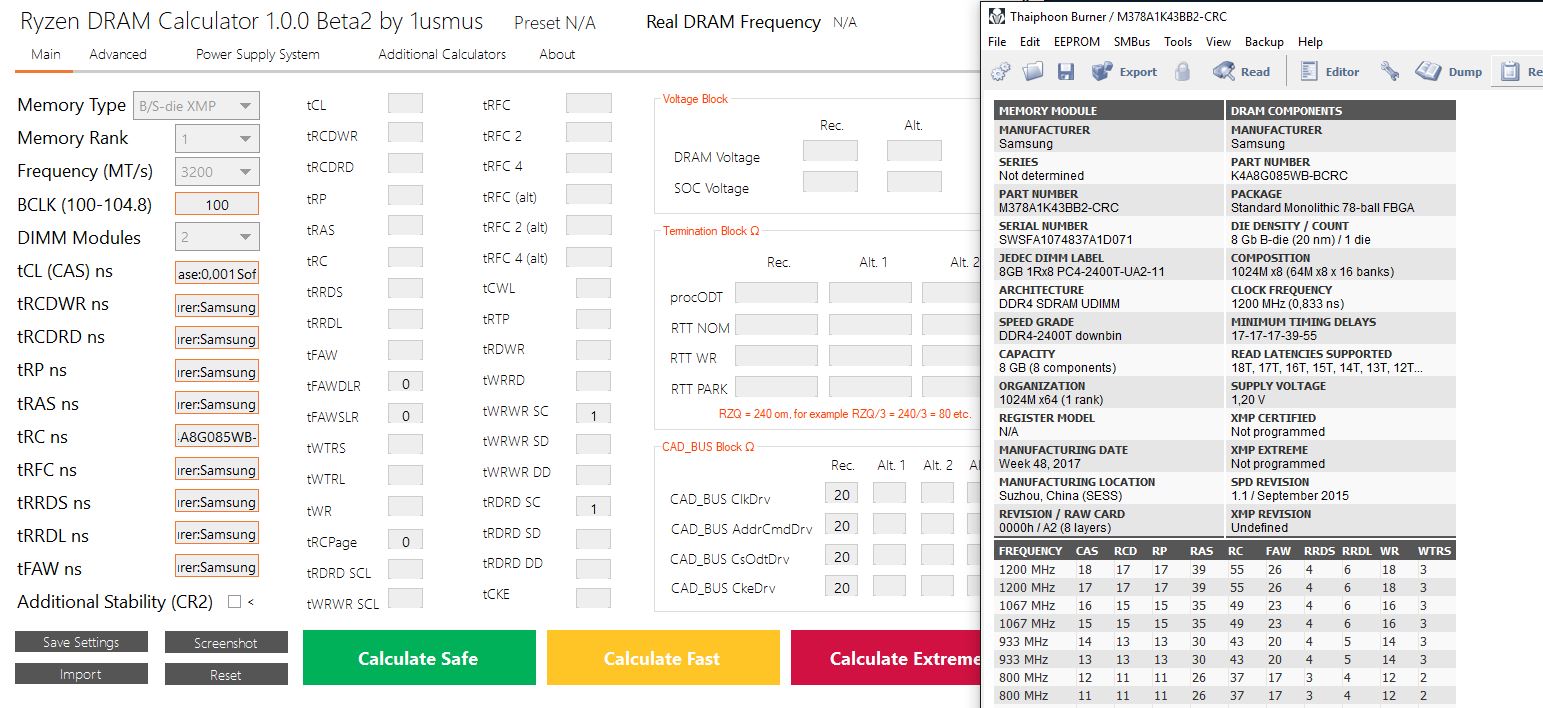Click the Import button

(81, 674)
